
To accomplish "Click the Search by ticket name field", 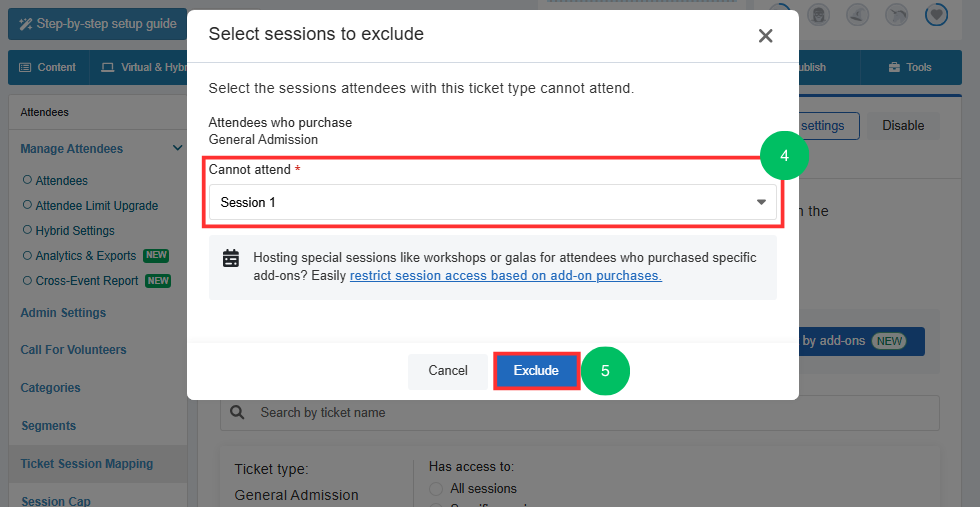I will click(579, 413).
